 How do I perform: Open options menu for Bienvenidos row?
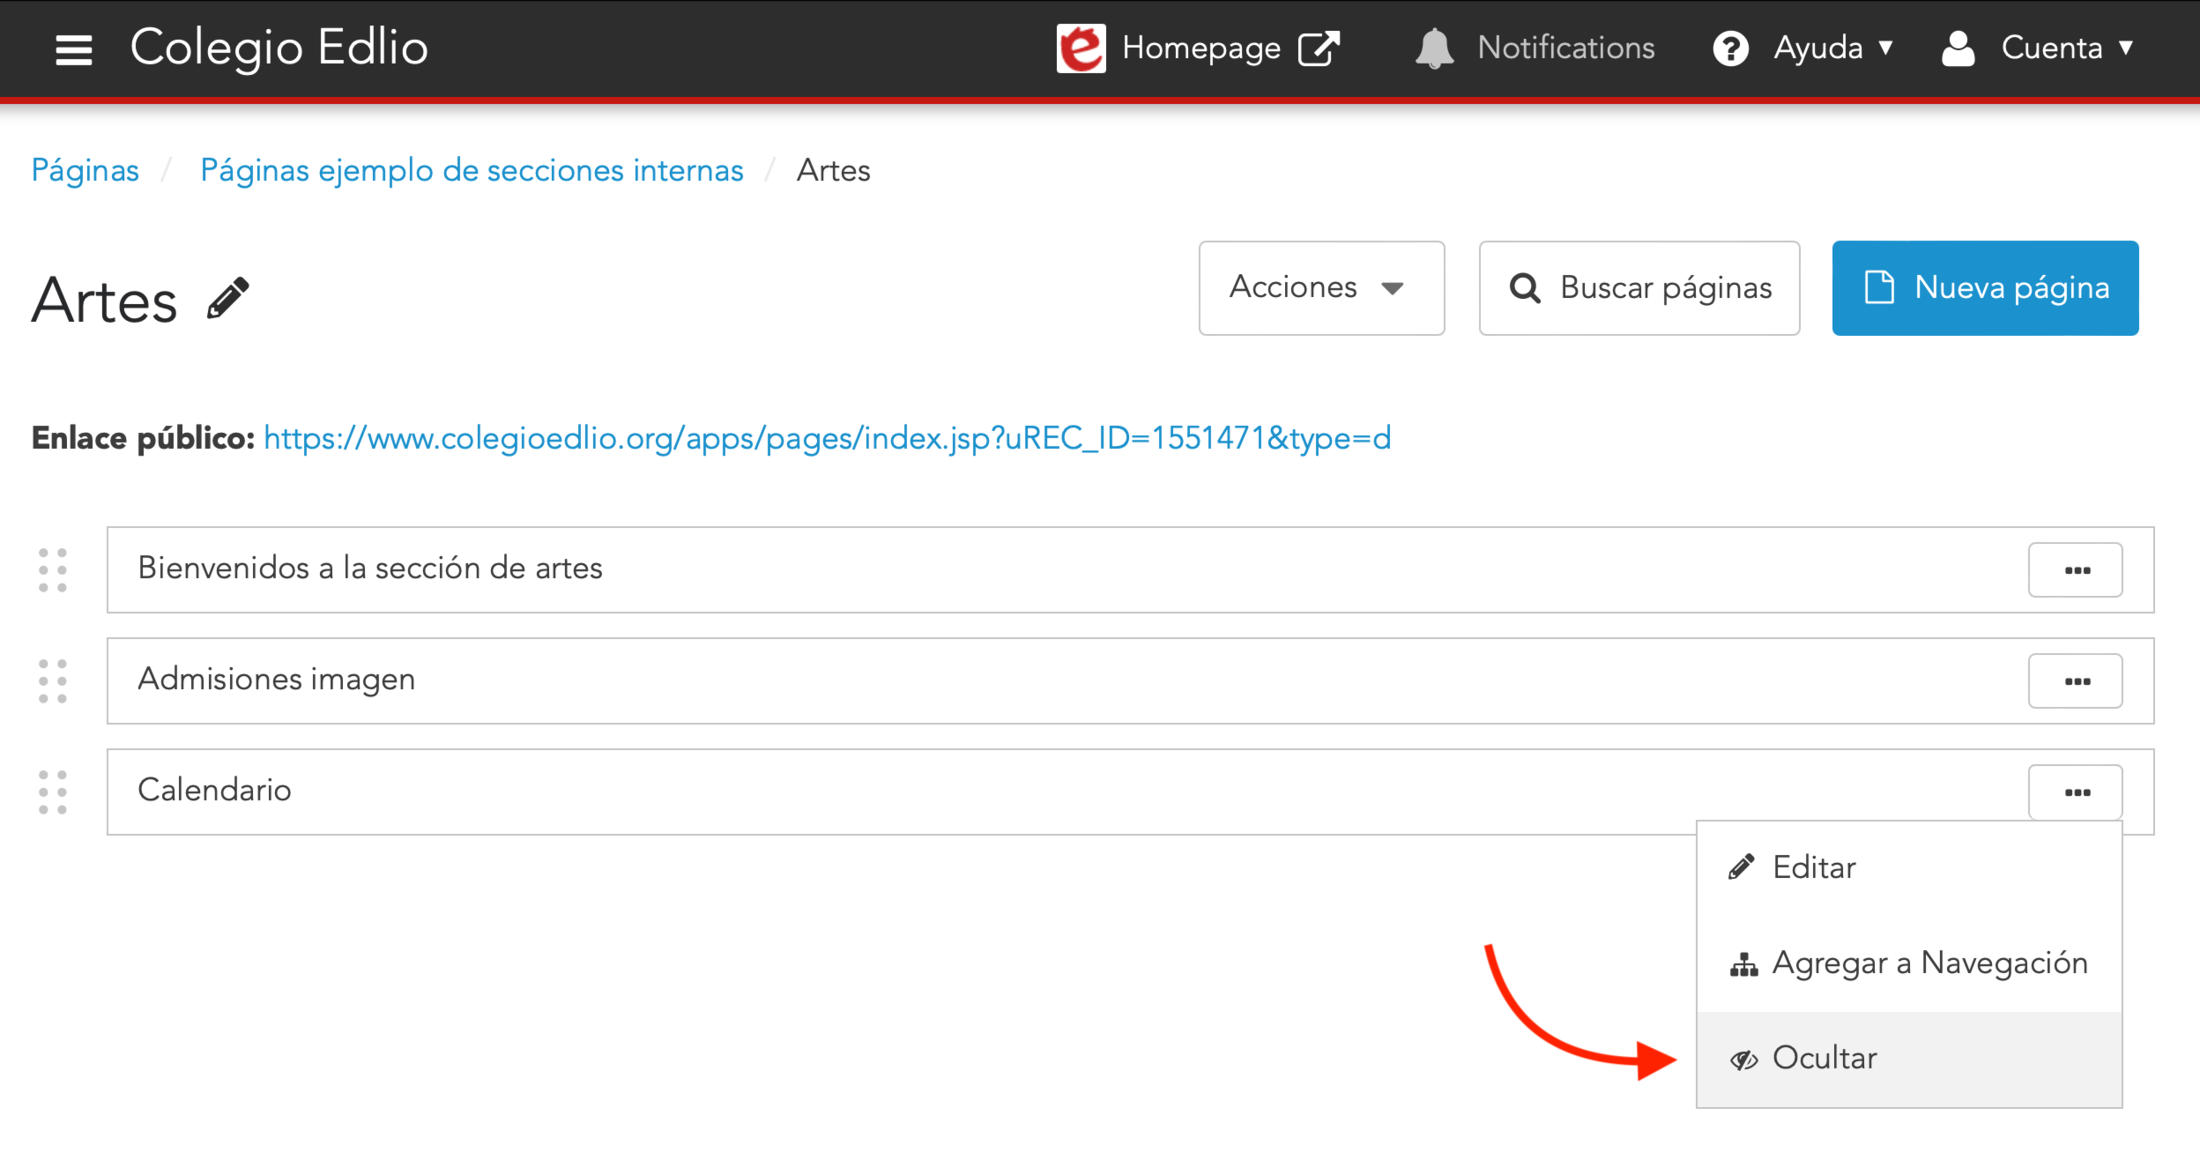2075,570
